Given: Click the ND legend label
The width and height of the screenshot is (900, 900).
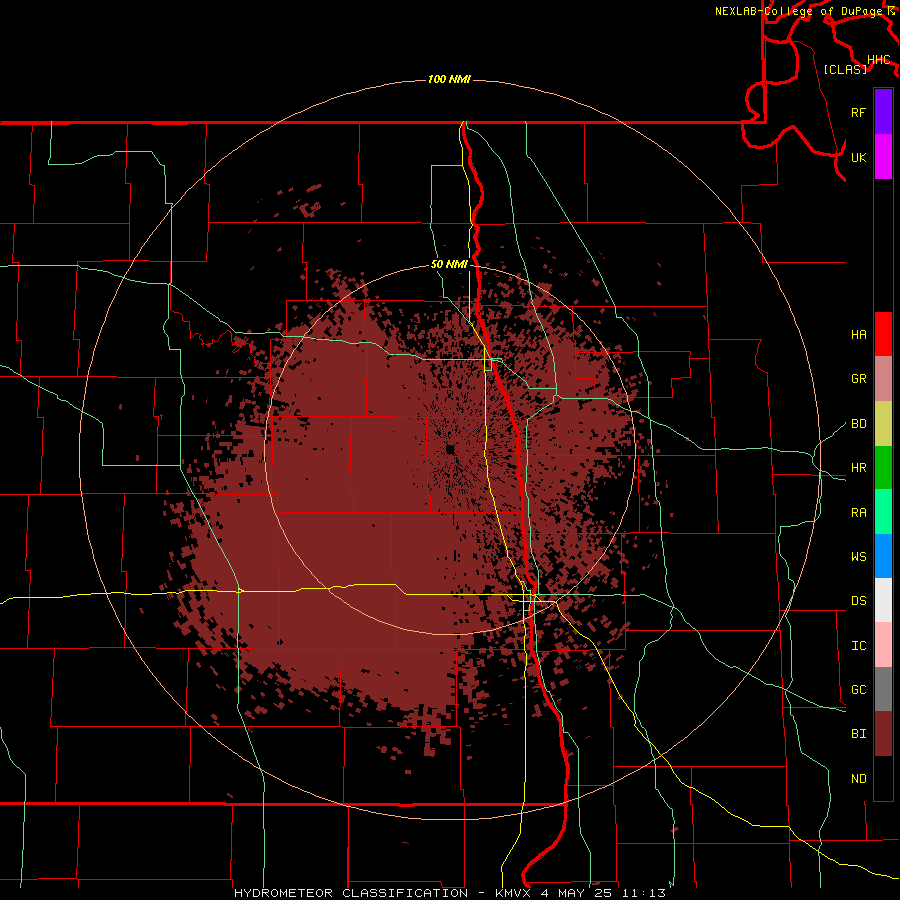Looking at the screenshot, I should [858, 778].
